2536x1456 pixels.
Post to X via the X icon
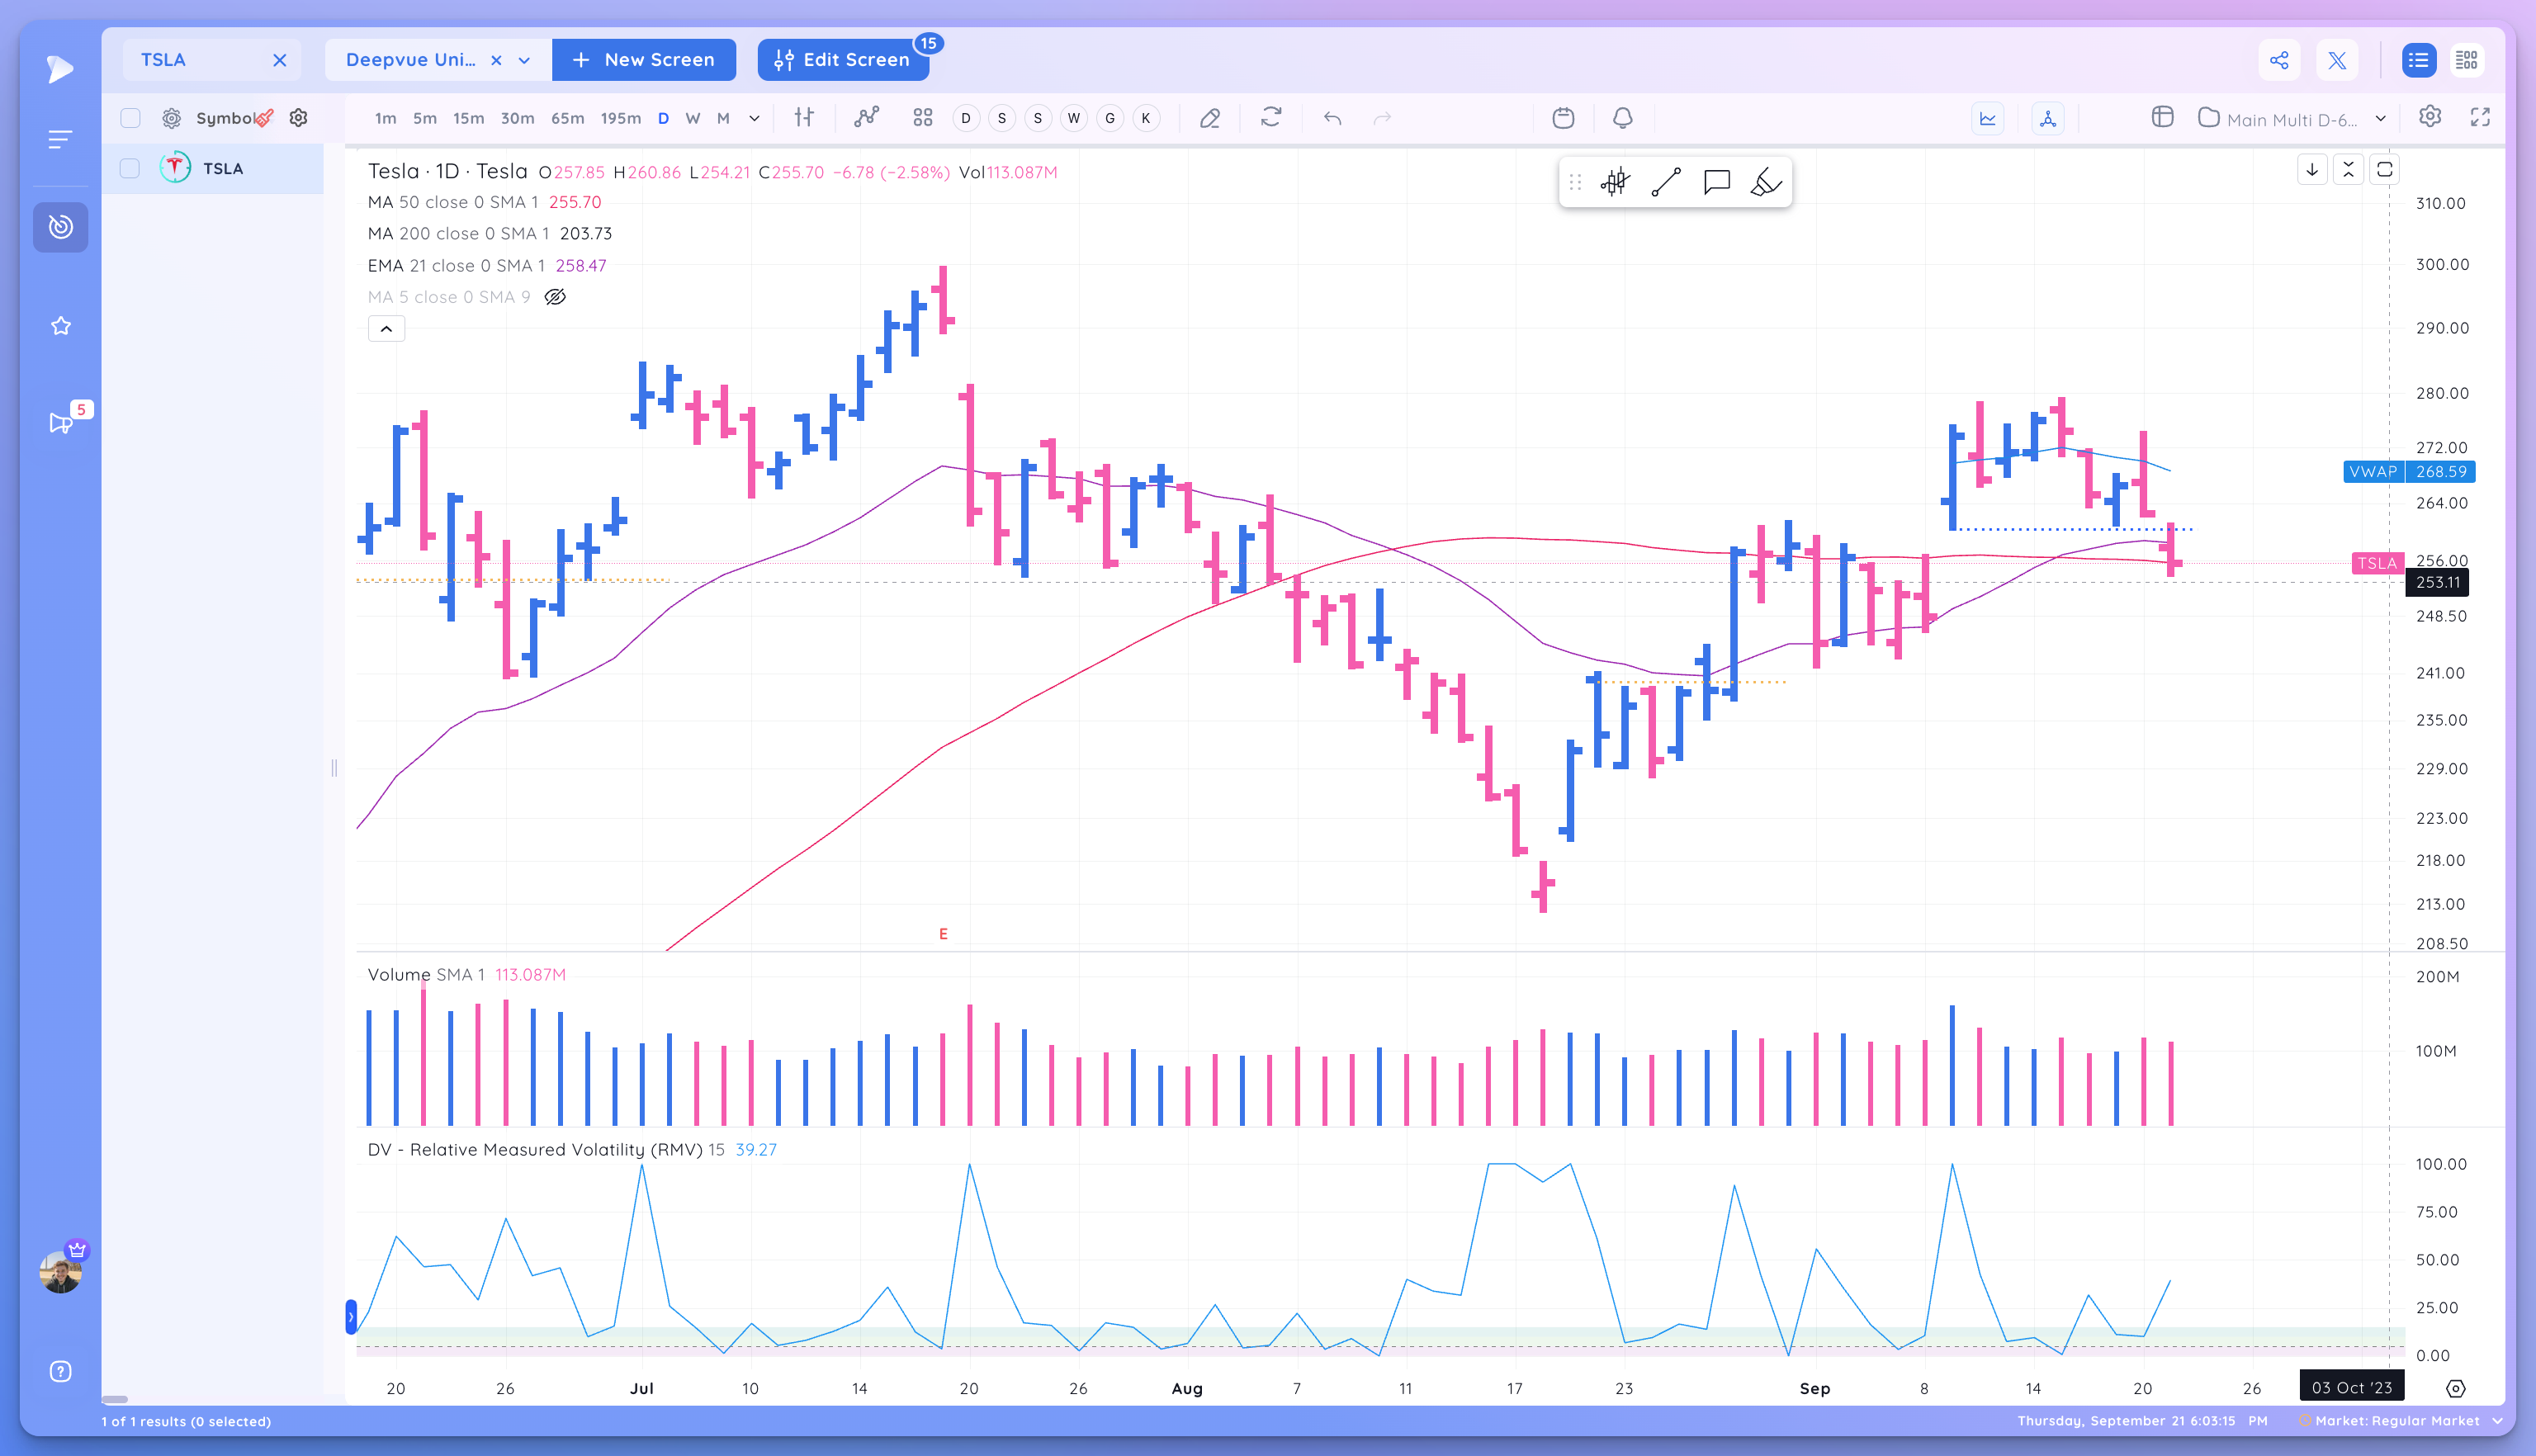coord(2336,60)
